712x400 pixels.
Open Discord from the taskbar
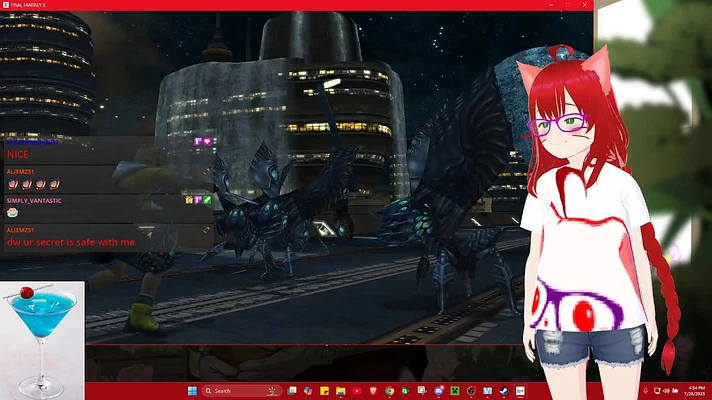tap(439, 391)
